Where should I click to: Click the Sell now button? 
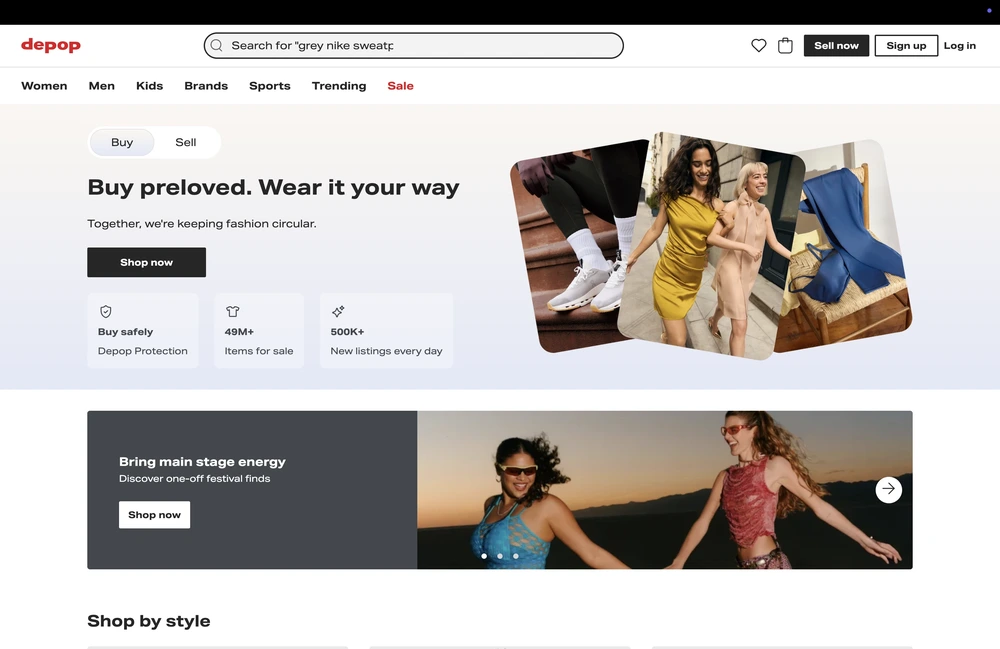836,45
